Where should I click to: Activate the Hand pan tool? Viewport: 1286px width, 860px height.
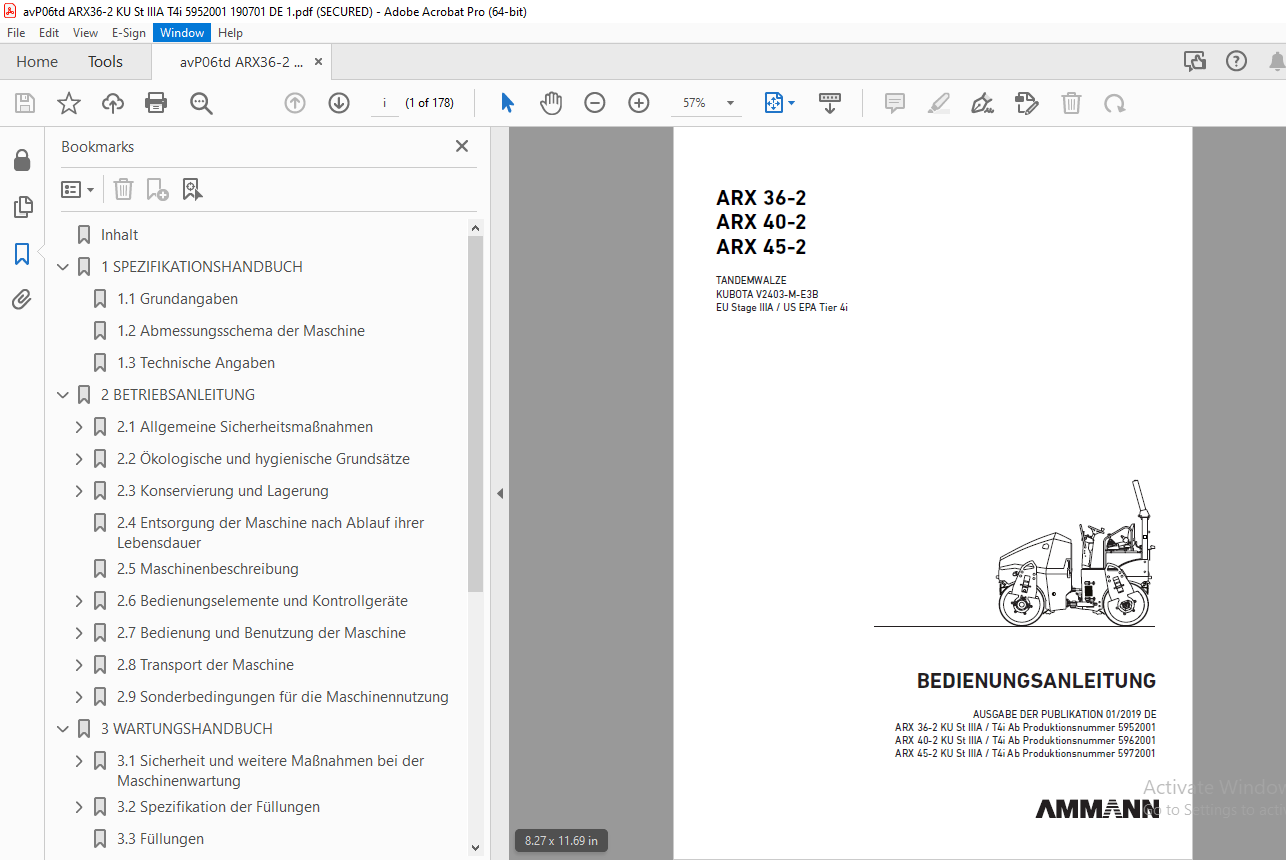(x=551, y=103)
